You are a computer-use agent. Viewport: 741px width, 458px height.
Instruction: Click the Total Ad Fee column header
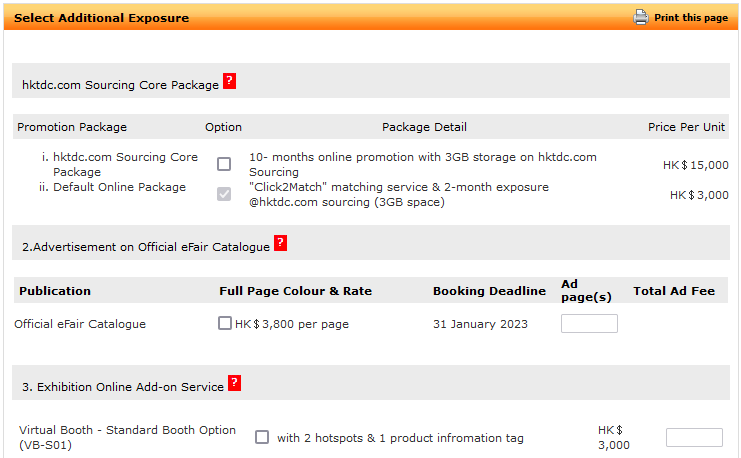pos(674,291)
